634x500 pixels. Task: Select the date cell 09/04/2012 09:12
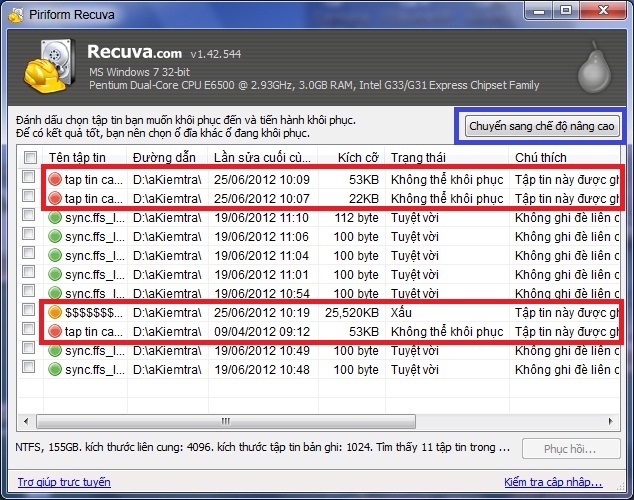click(x=262, y=331)
